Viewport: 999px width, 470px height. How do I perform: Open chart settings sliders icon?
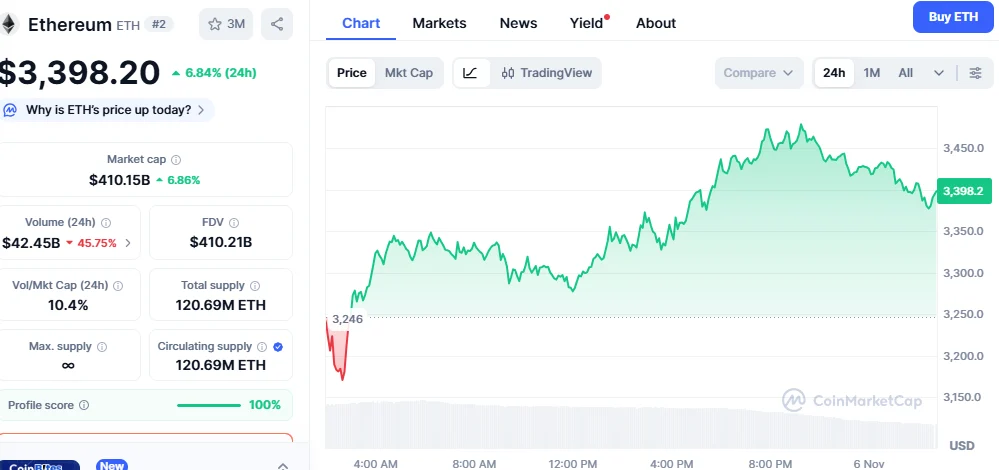tap(975, 73)
